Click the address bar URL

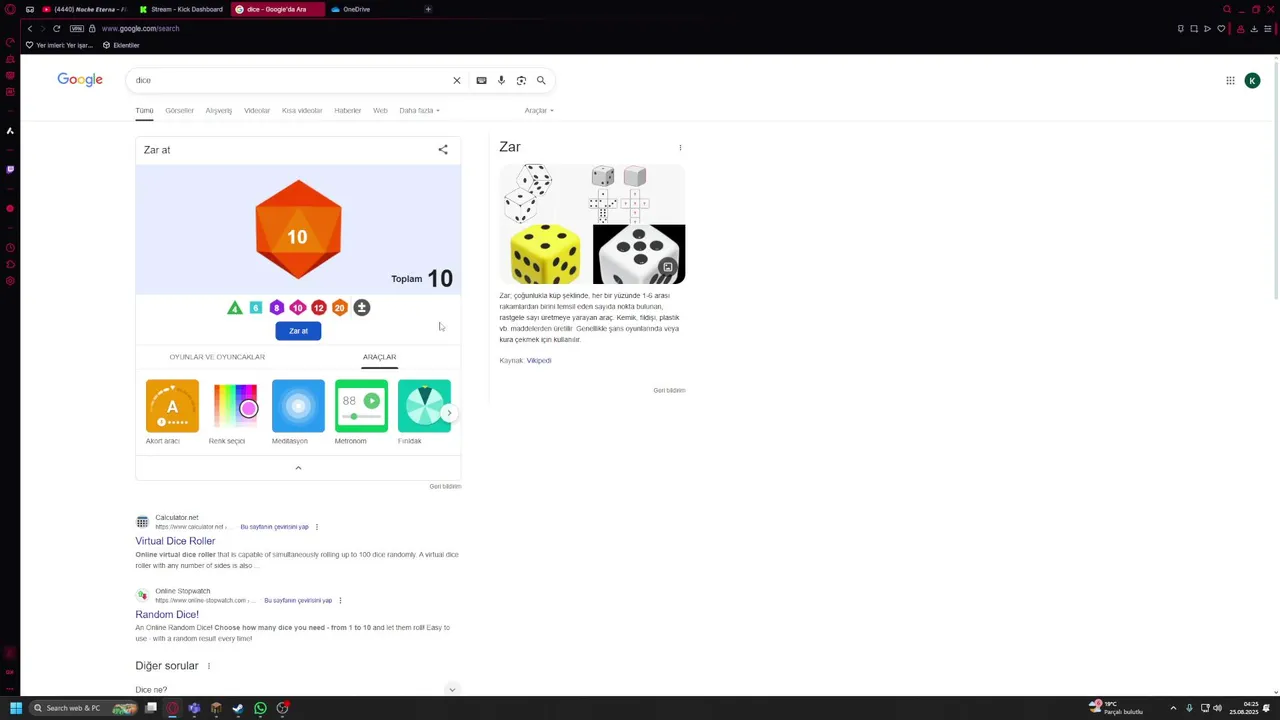pos(140,28)
